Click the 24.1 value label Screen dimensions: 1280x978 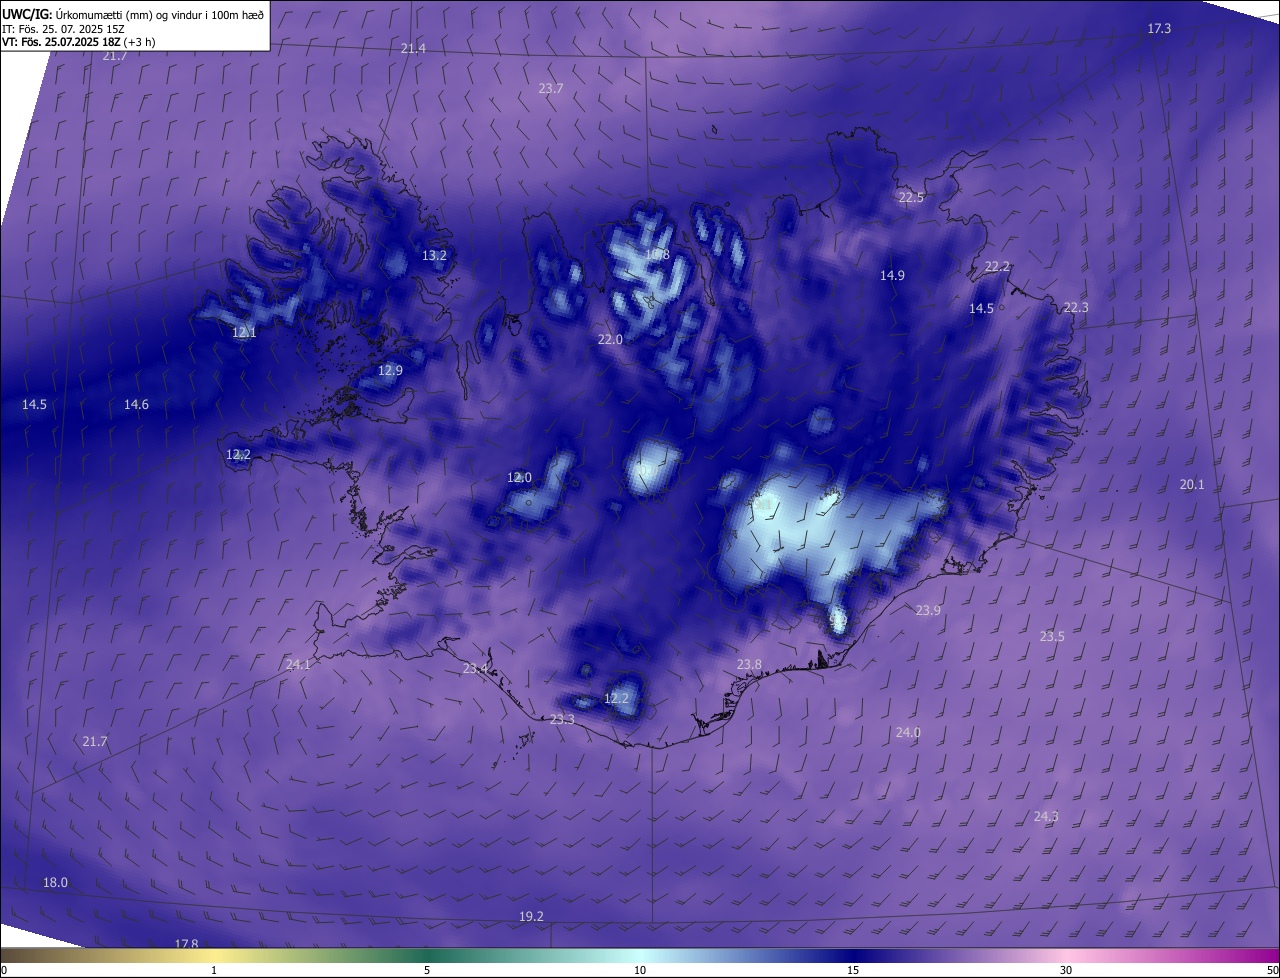coord(298,665)
